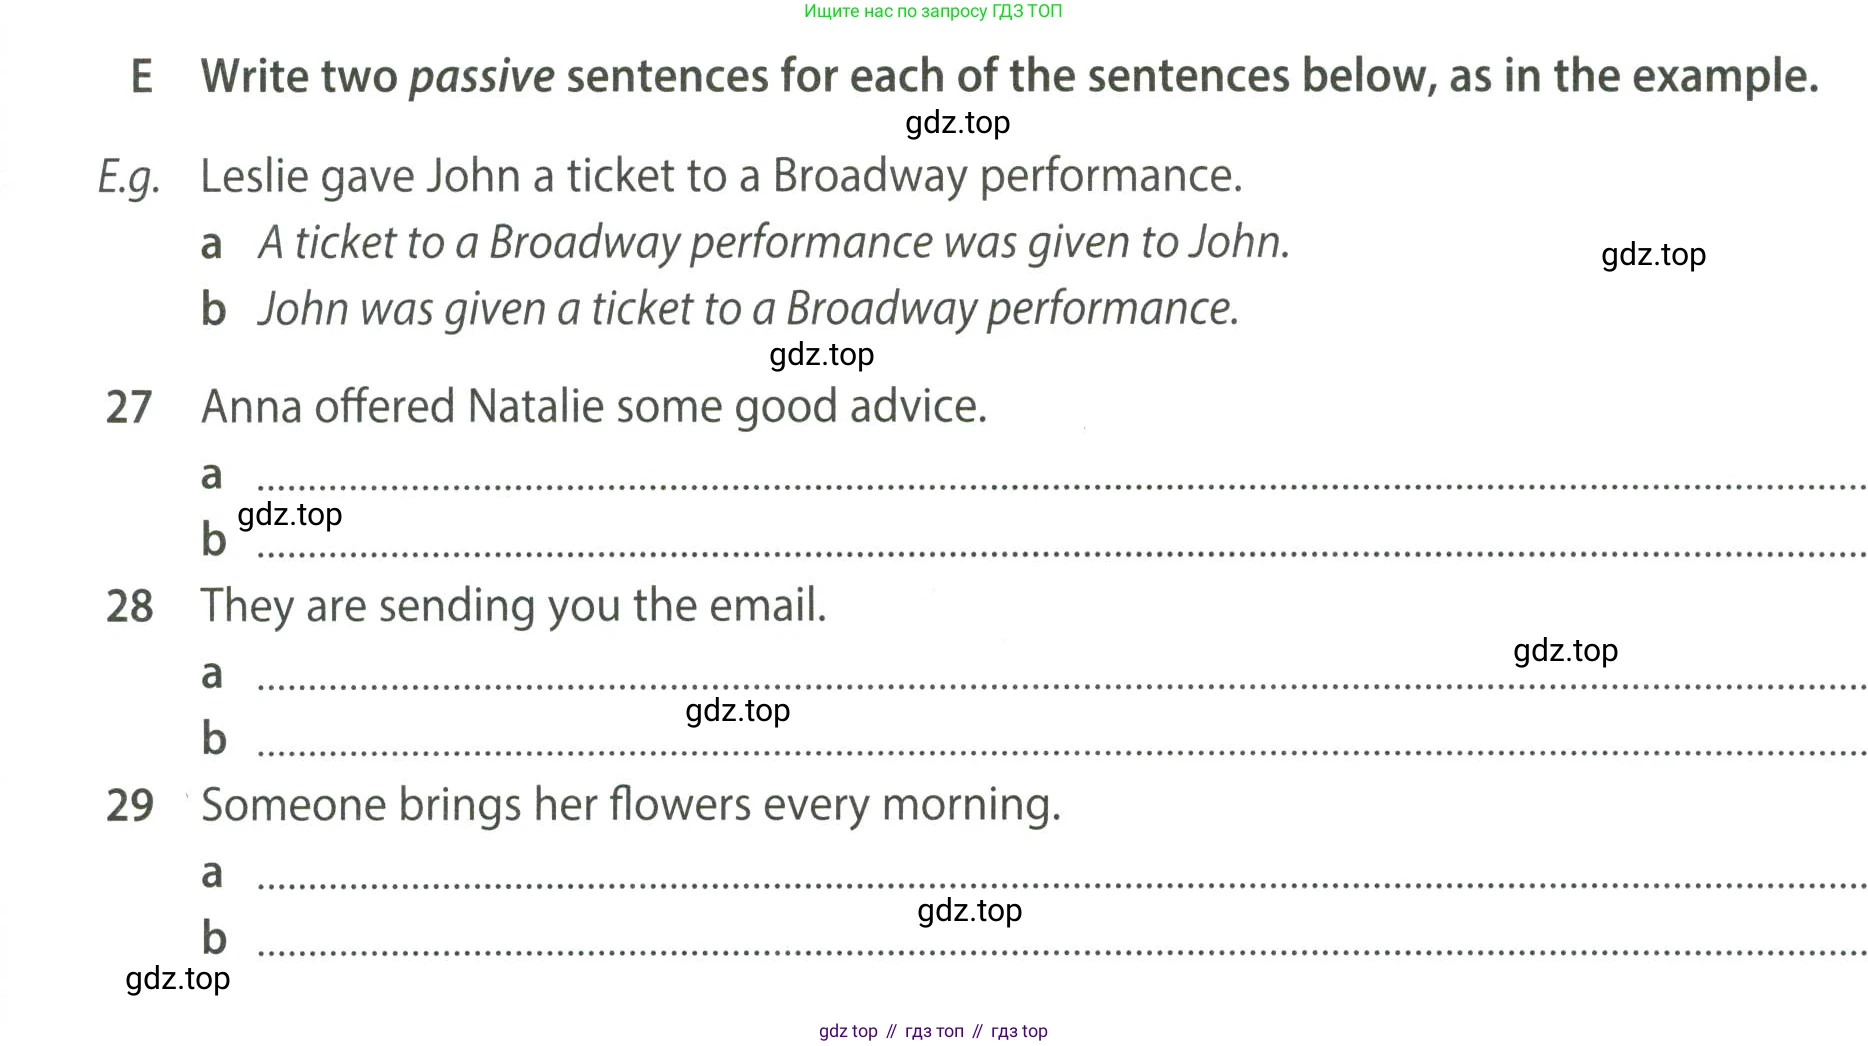Click example answer 'A ticket to a Broadway performance was given'
Screen dimensions: 1868x1046
click(x=774, y=242)
